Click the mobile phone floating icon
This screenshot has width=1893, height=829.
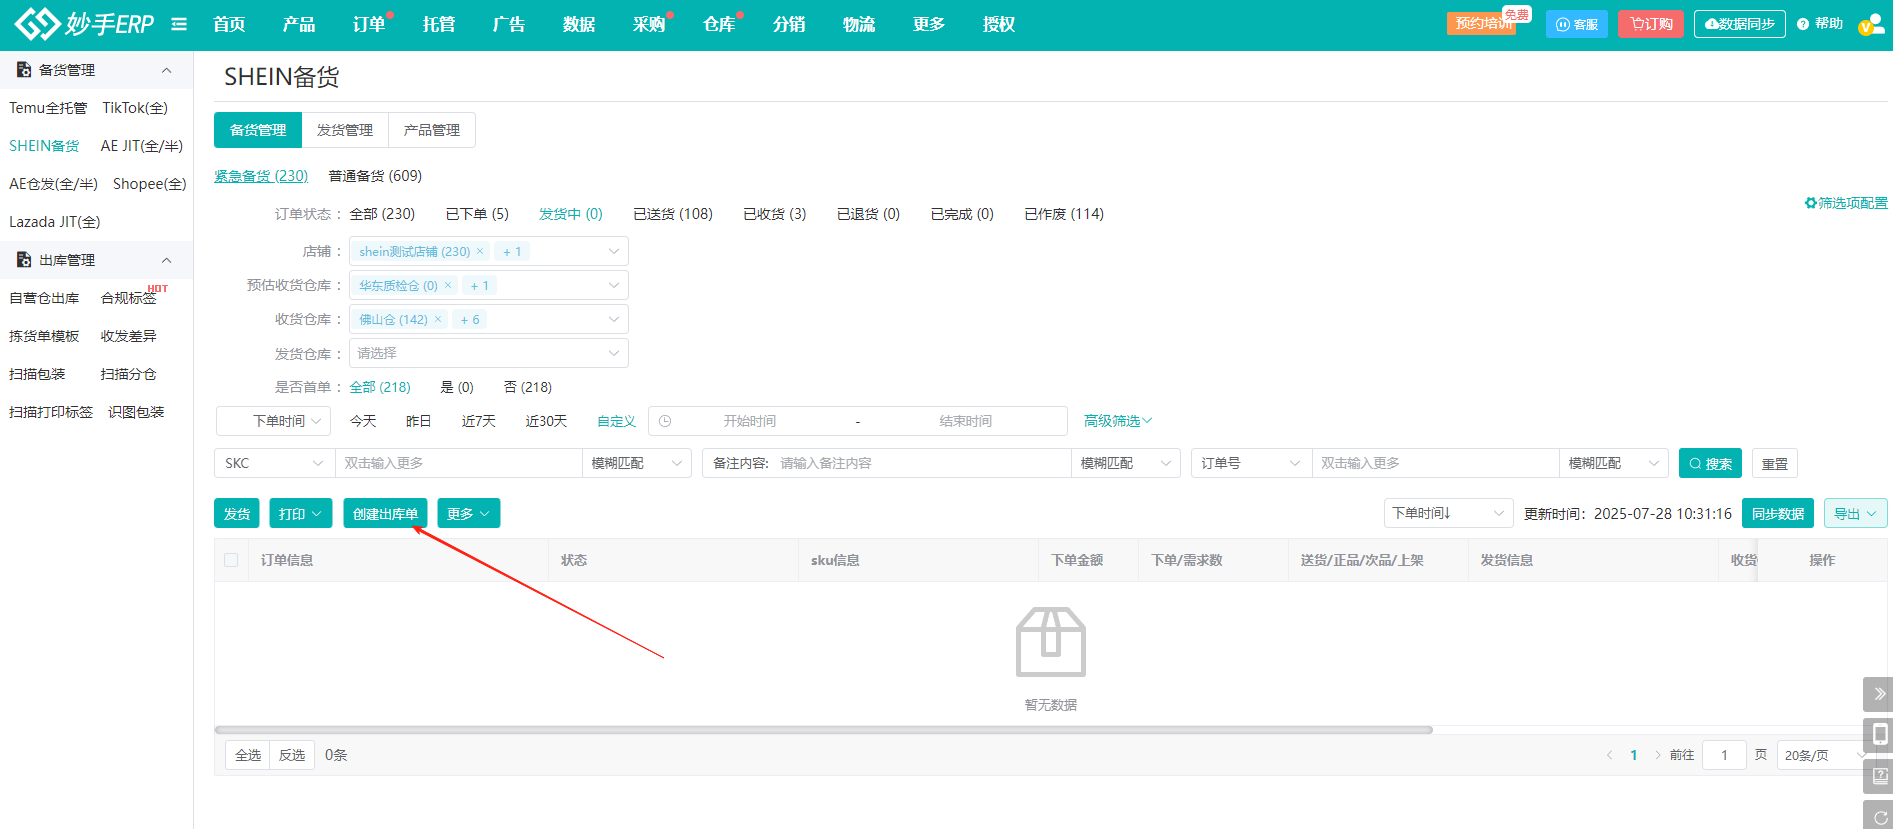[x=1879, y=735]
